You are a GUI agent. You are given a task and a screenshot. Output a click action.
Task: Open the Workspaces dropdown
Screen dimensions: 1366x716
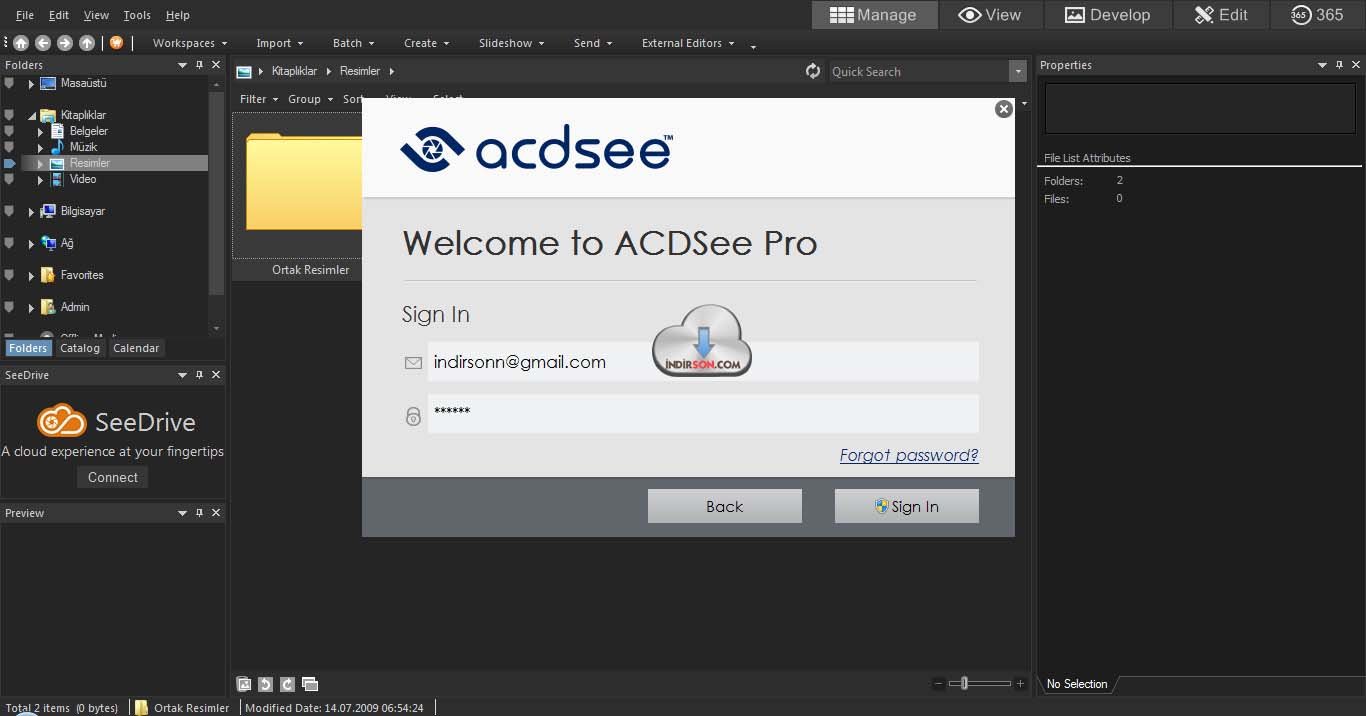pos(190,43)
